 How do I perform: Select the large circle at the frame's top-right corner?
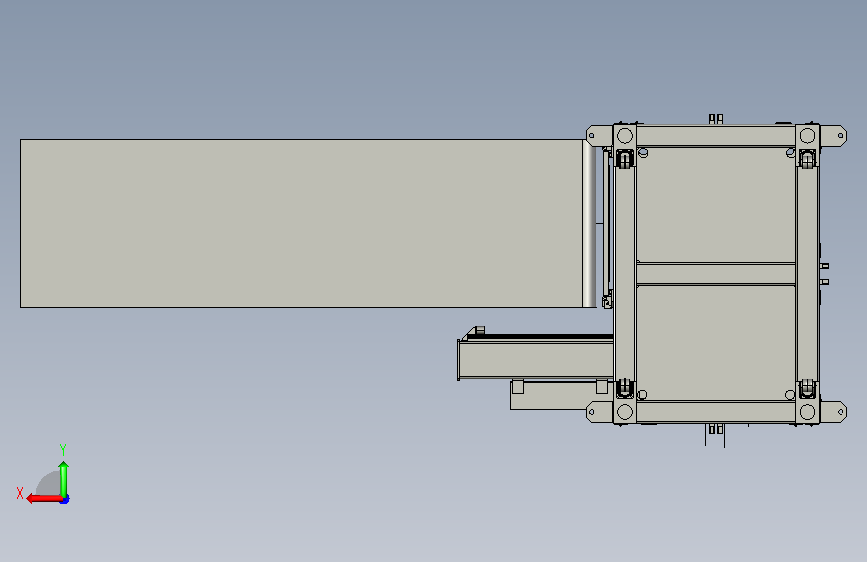(807, 136)
